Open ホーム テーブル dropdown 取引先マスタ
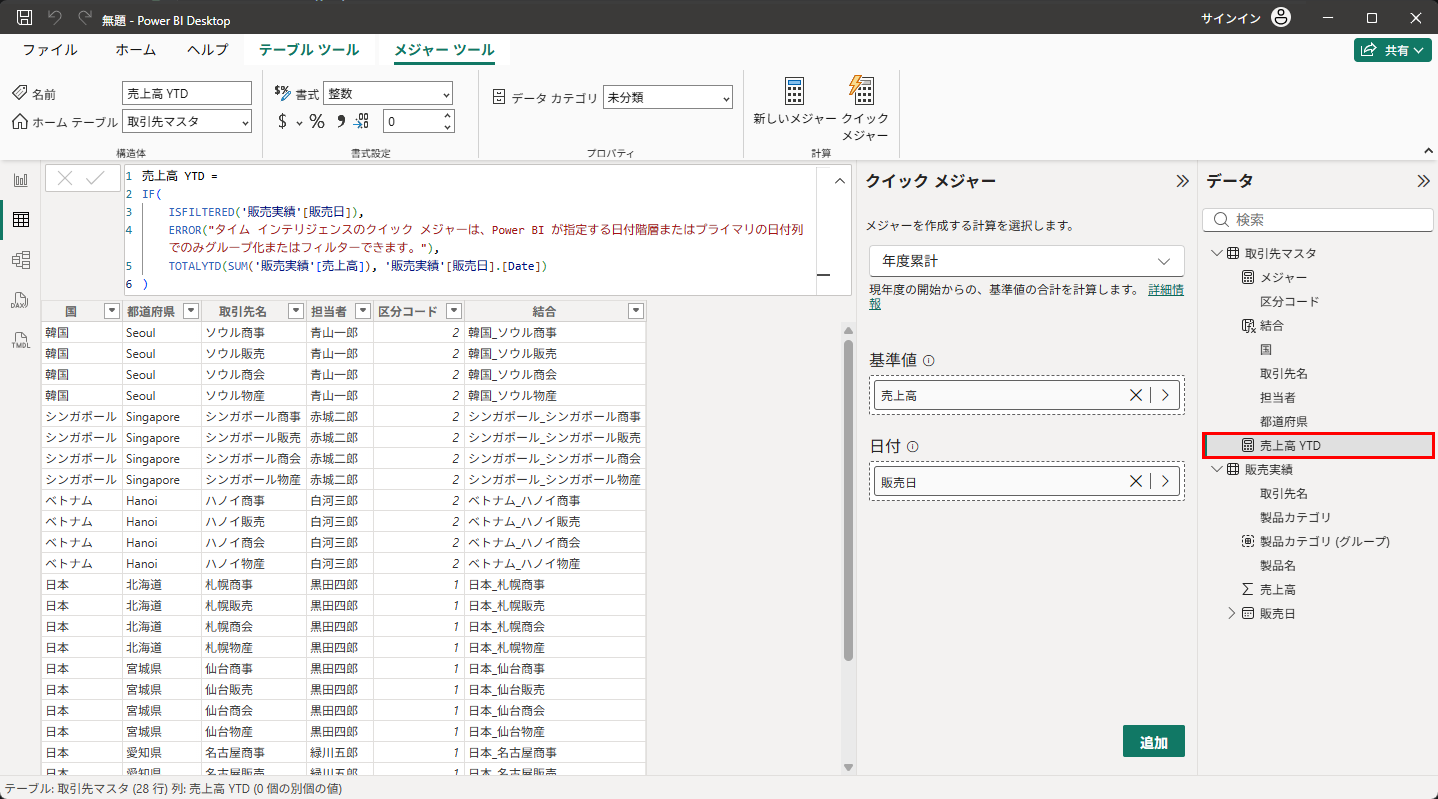 187,121
